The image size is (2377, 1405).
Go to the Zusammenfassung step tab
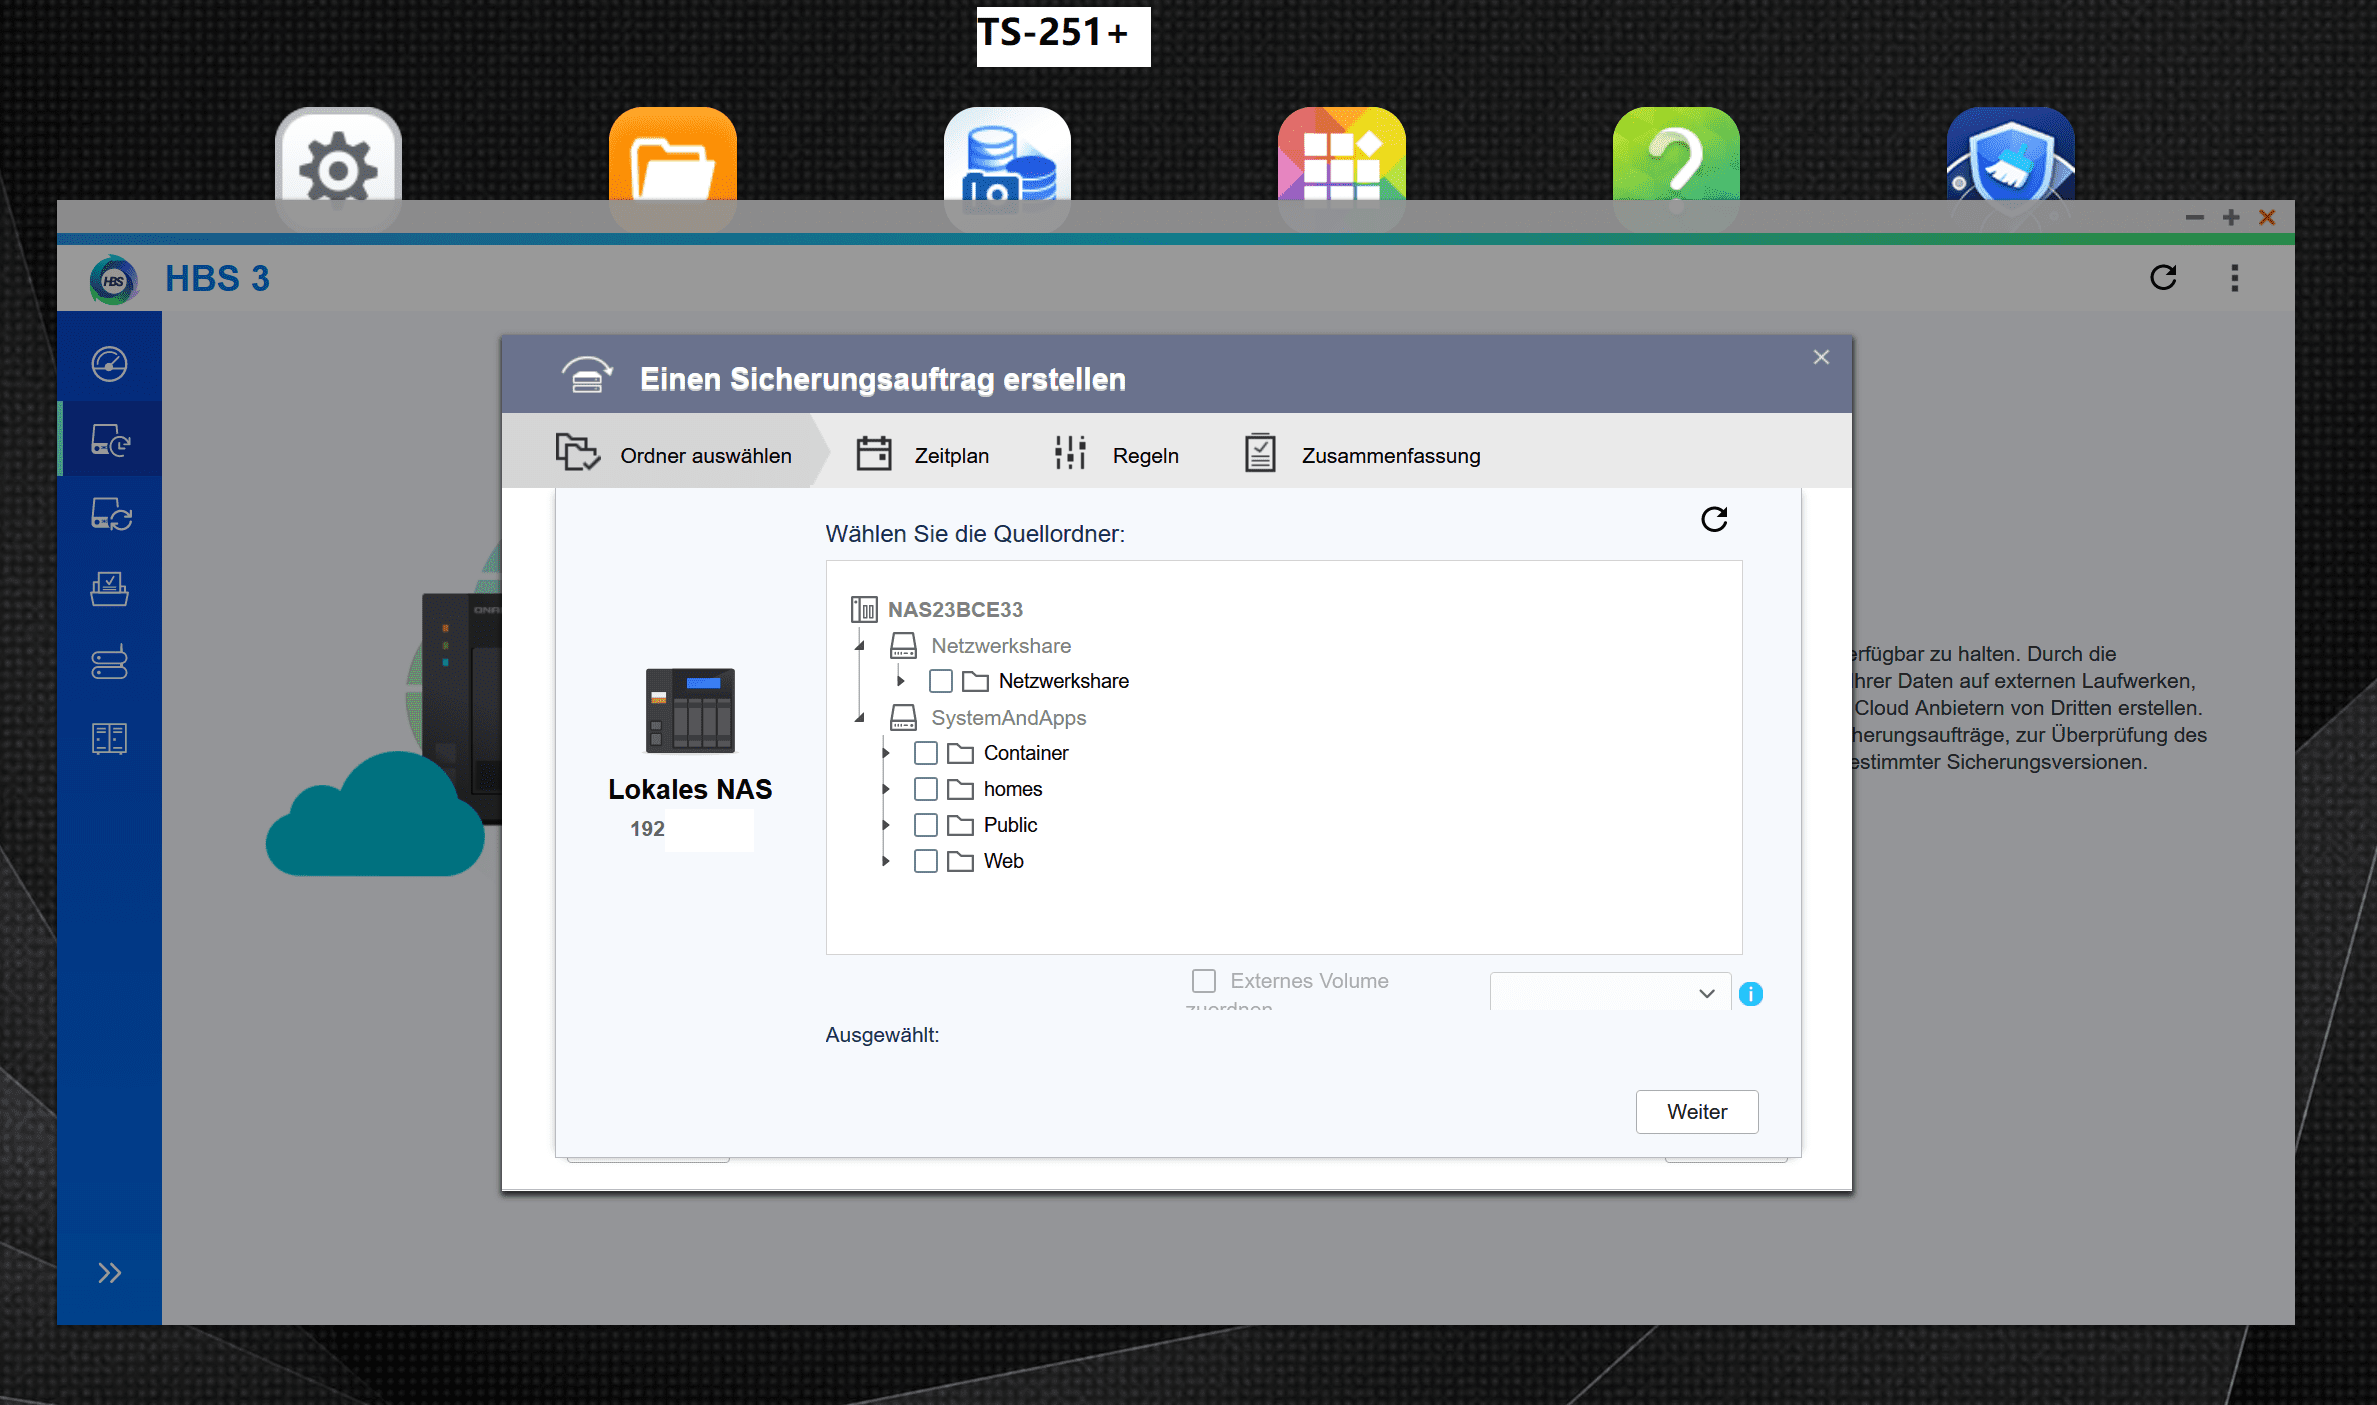(1361, 455)
